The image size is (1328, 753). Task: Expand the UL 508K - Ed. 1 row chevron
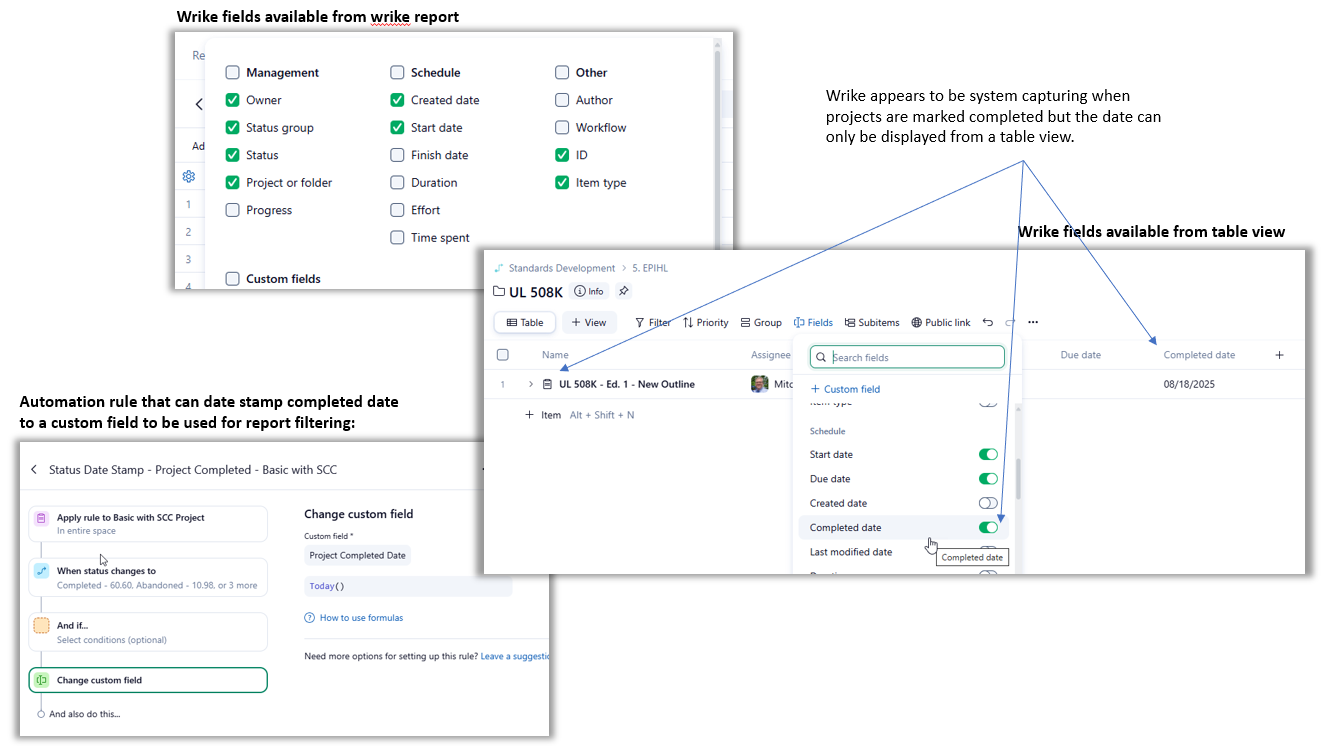[x=530, y=384]
